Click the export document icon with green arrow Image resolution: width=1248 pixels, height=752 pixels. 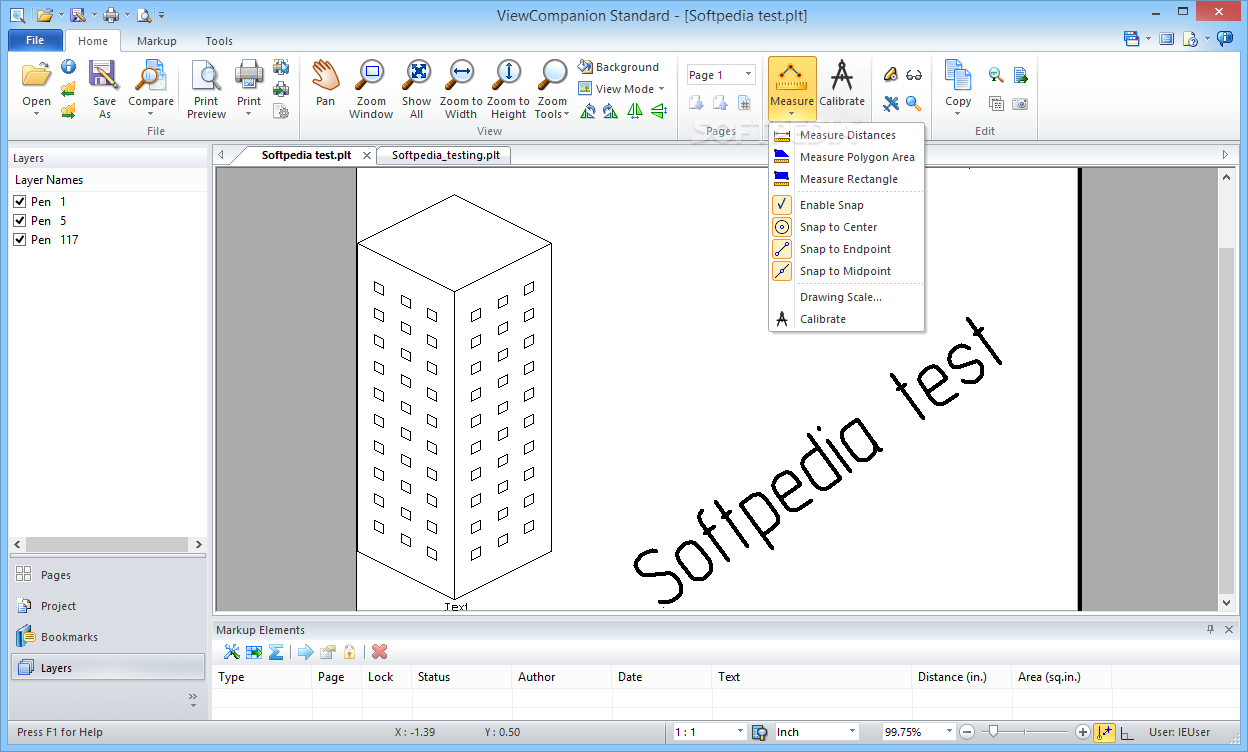pyautogui.click(x=1020, y=75)
